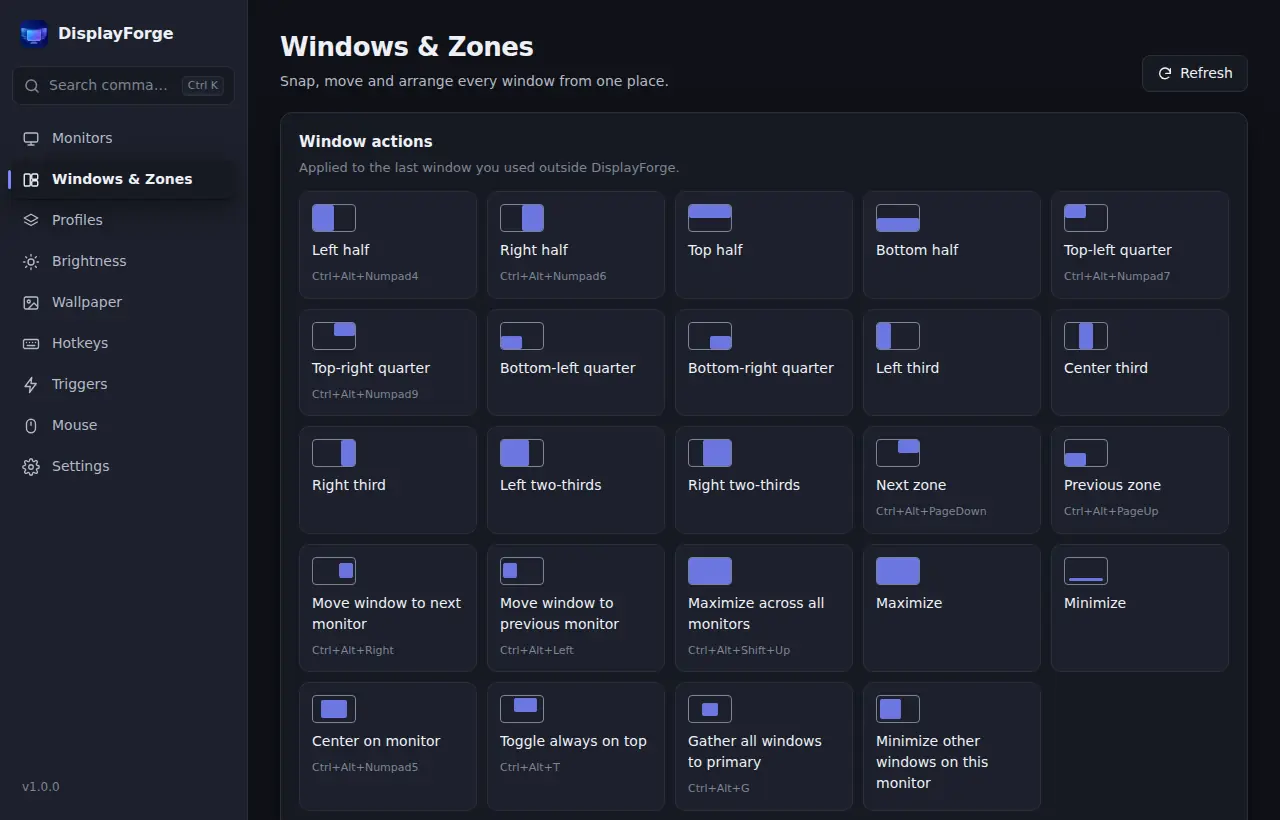Click the Top-left quarter icon
Viewport: 1280px width, 820px height.
tap(1086, 218)
